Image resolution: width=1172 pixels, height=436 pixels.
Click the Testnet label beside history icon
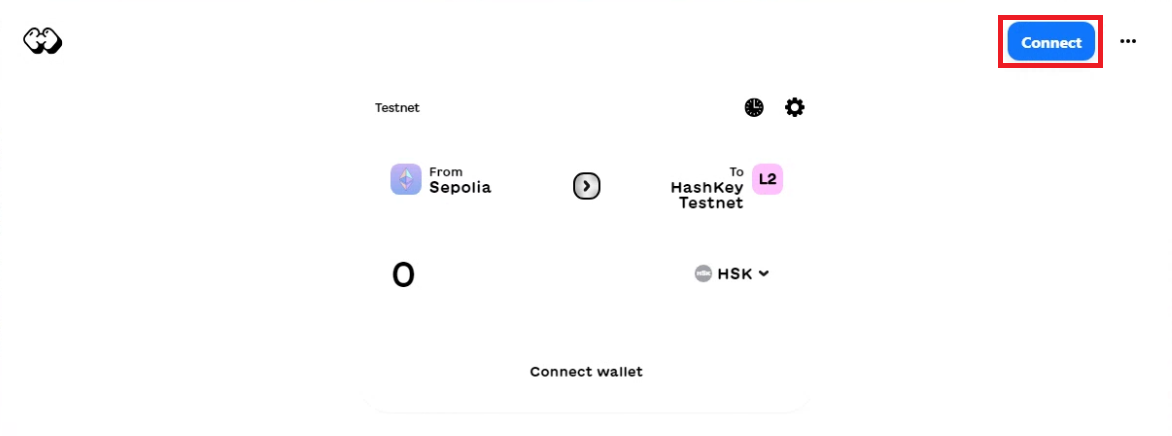point(397,108)
